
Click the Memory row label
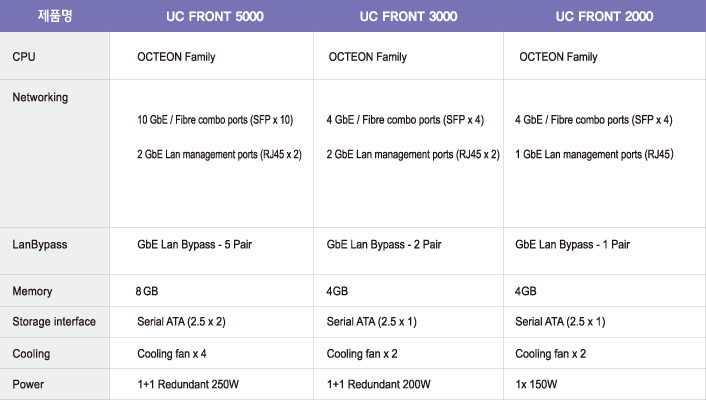pyautogui.click(x=32, y=292)
